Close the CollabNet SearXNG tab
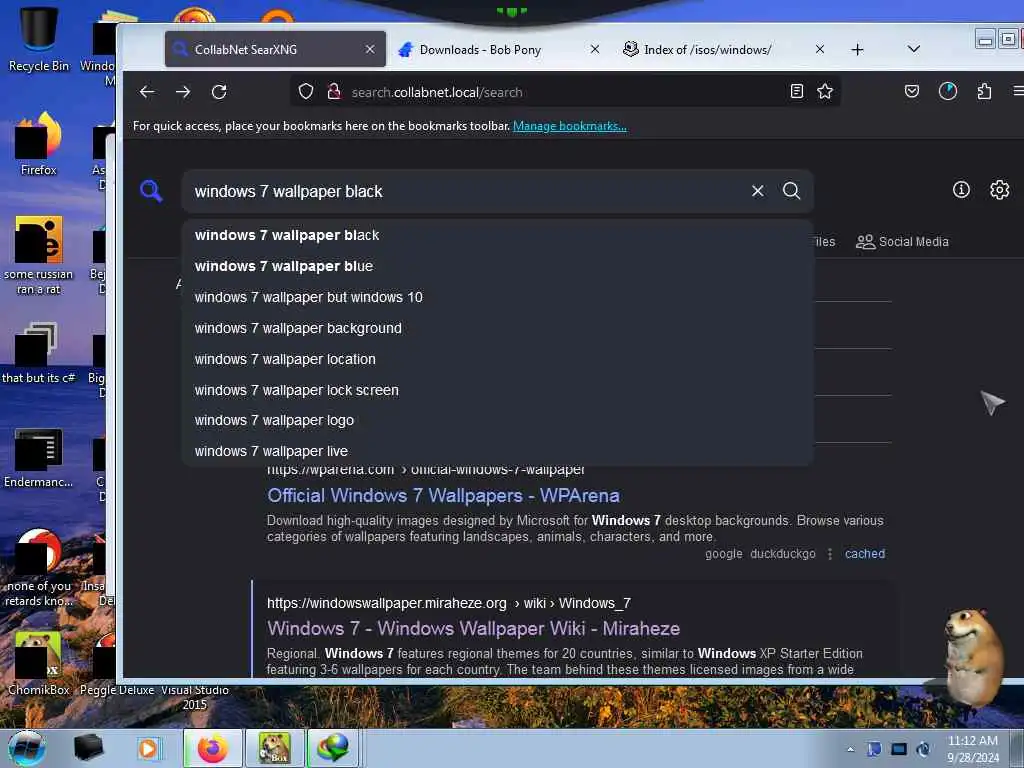Image resolution: width=1024 pixels, height=768 pixels. [x=370, y=49]
